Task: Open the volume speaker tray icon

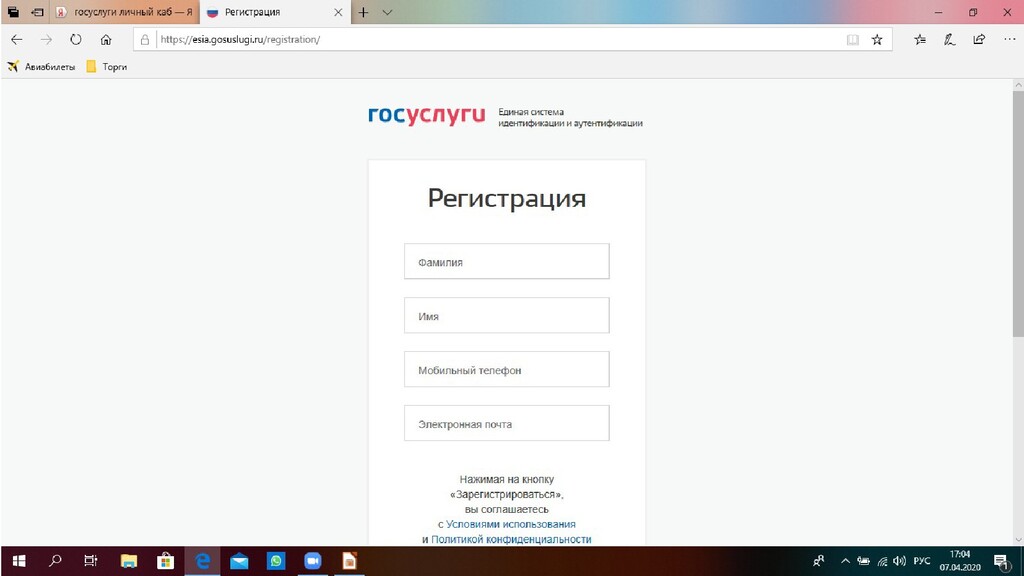Action: tap(900, 561)
